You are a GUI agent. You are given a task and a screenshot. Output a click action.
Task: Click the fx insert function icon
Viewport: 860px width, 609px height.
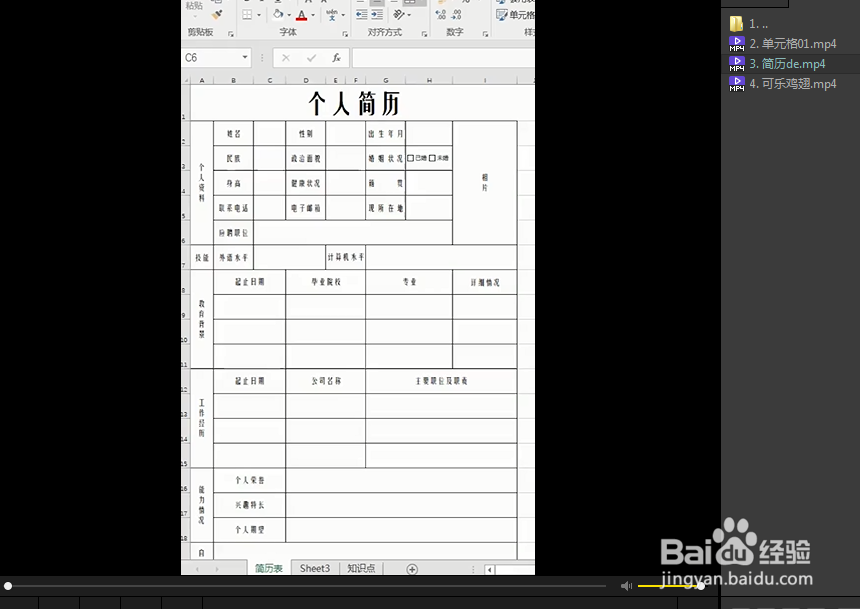336,58
